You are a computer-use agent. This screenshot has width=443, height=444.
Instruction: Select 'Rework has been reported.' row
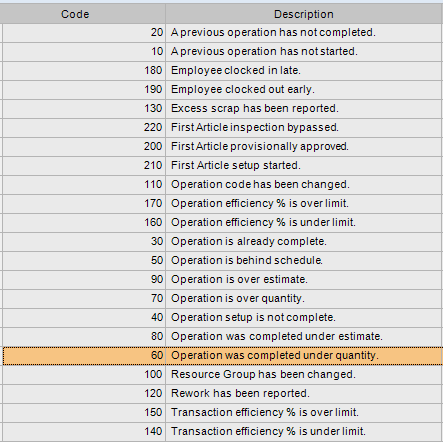pos(223,394)
